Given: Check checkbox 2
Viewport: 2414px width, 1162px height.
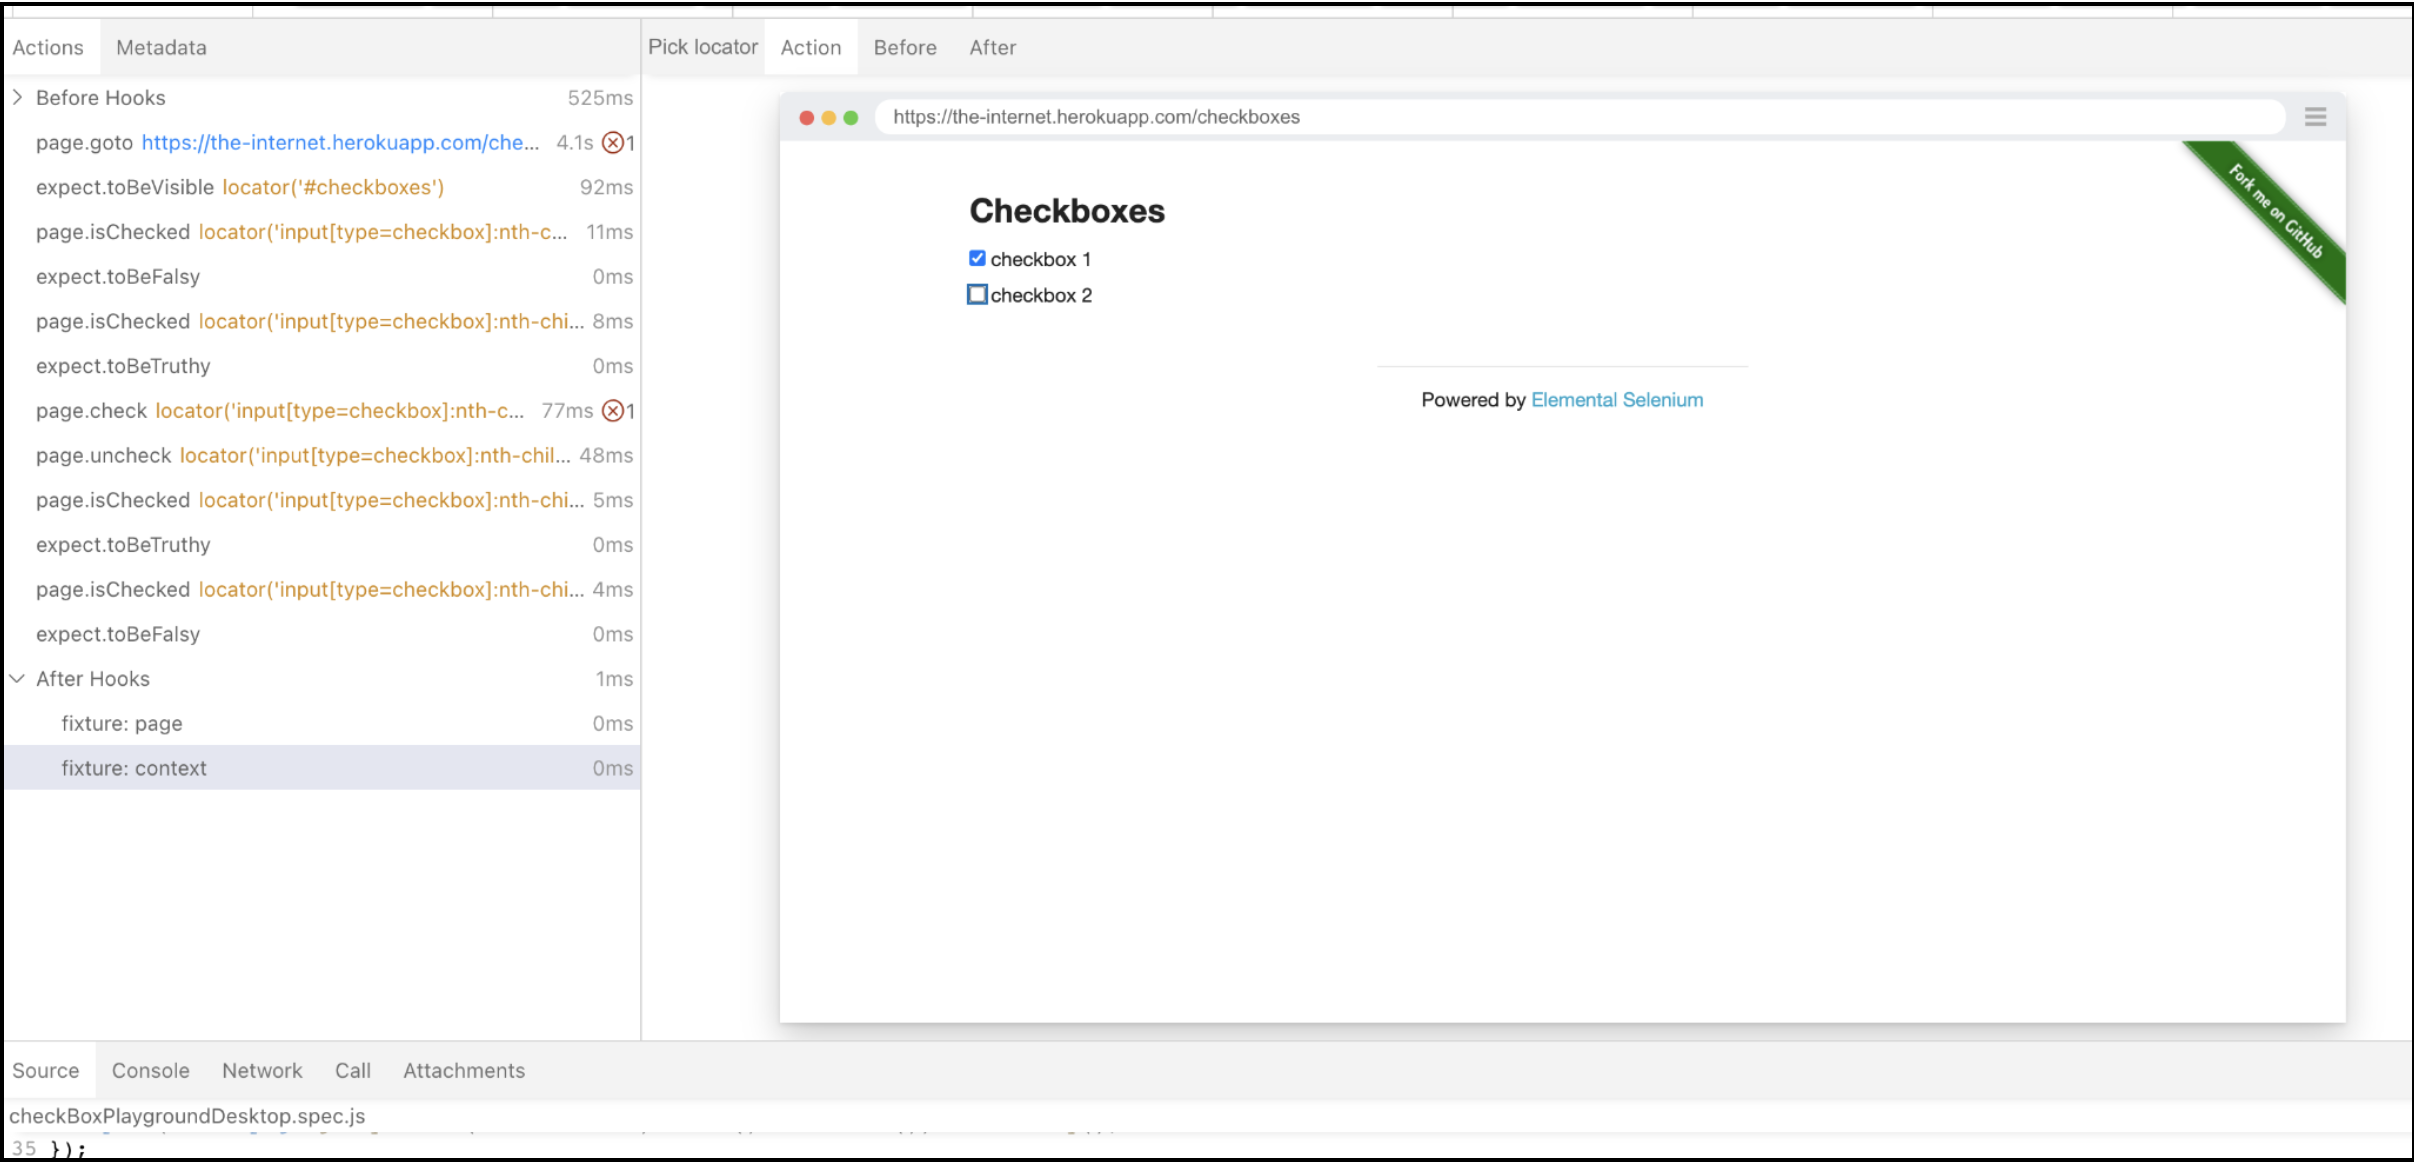Looking at the screenshot, I should coord(977,295).
